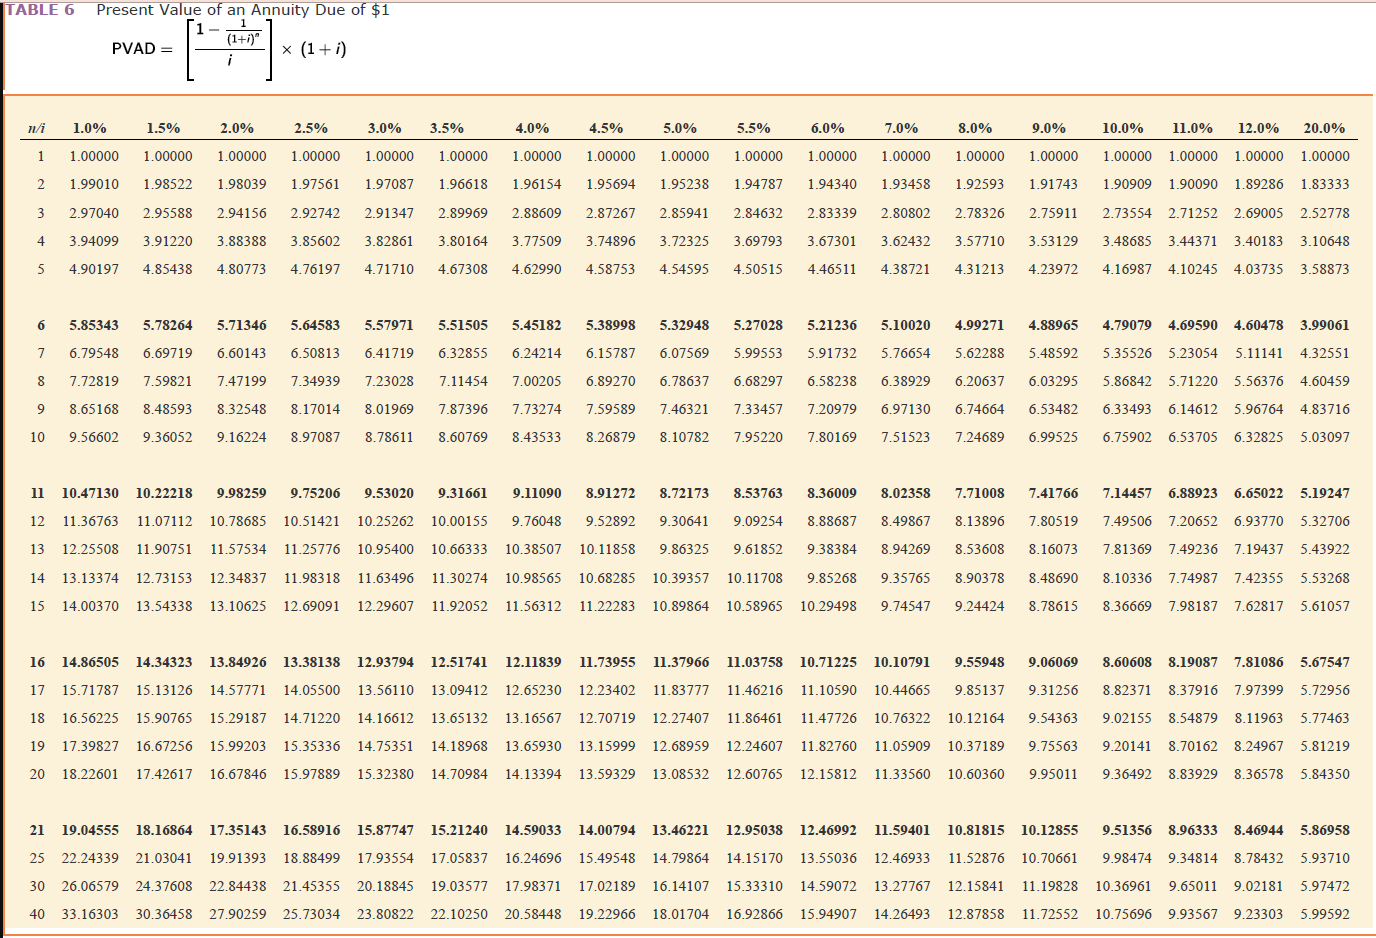Click the title 'Present Value of an Annuity Due of $1'
The width and height of the screenshot is (1376, 938).
coord(243,10)
